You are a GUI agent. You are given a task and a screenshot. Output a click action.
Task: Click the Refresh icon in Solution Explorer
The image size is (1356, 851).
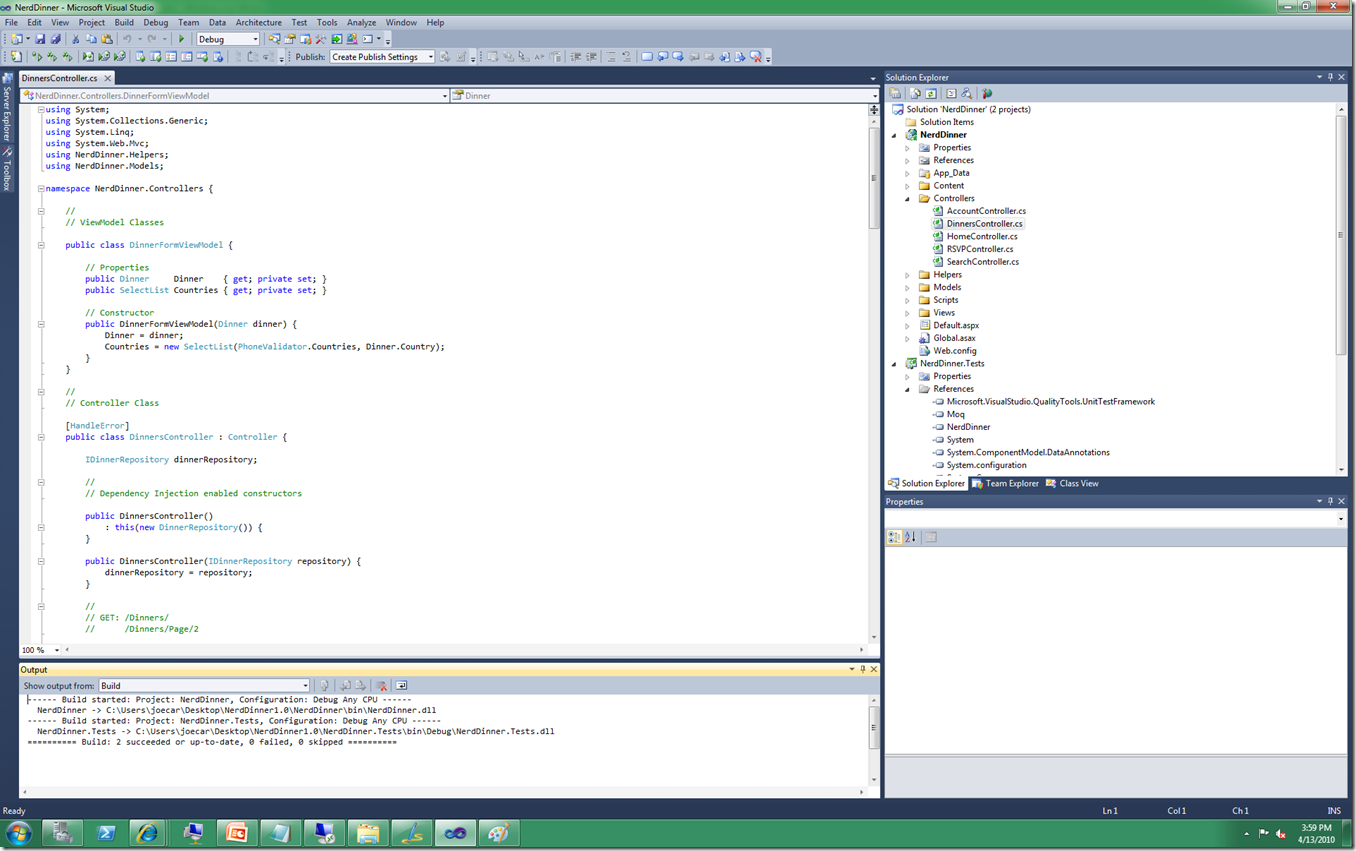tap(931, 93)
